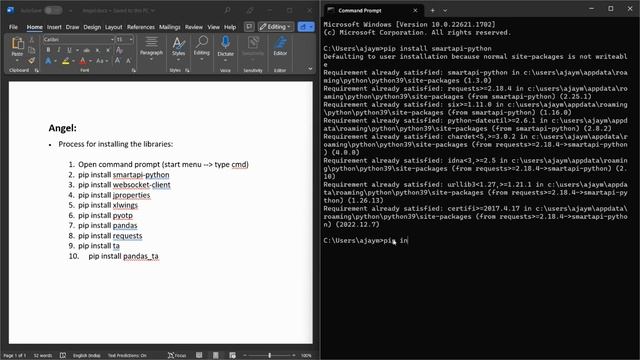Switch to the Mailings tab
640x360 pixels.
[170, 27]
